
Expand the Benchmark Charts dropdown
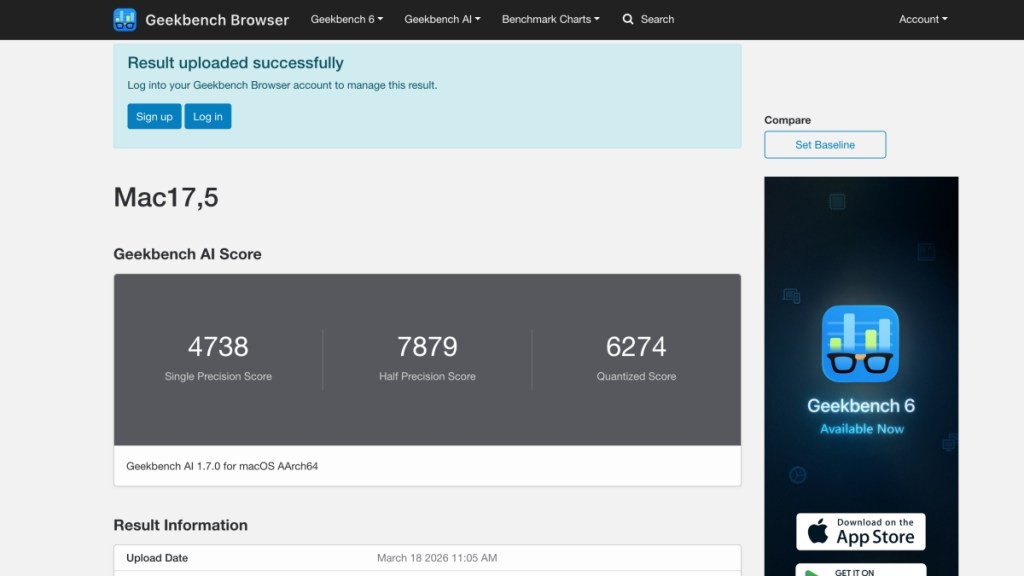550,18
